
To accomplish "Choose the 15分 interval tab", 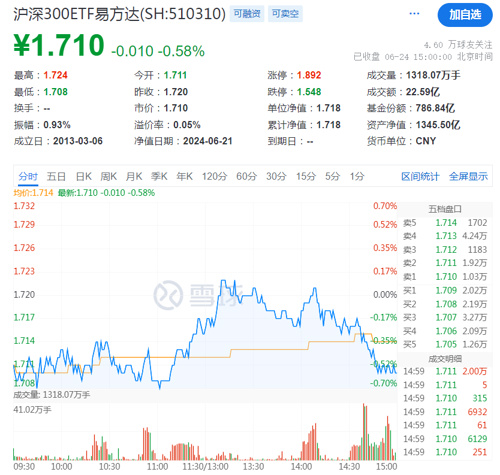I will pyautogui.click(x=306, y=176).
